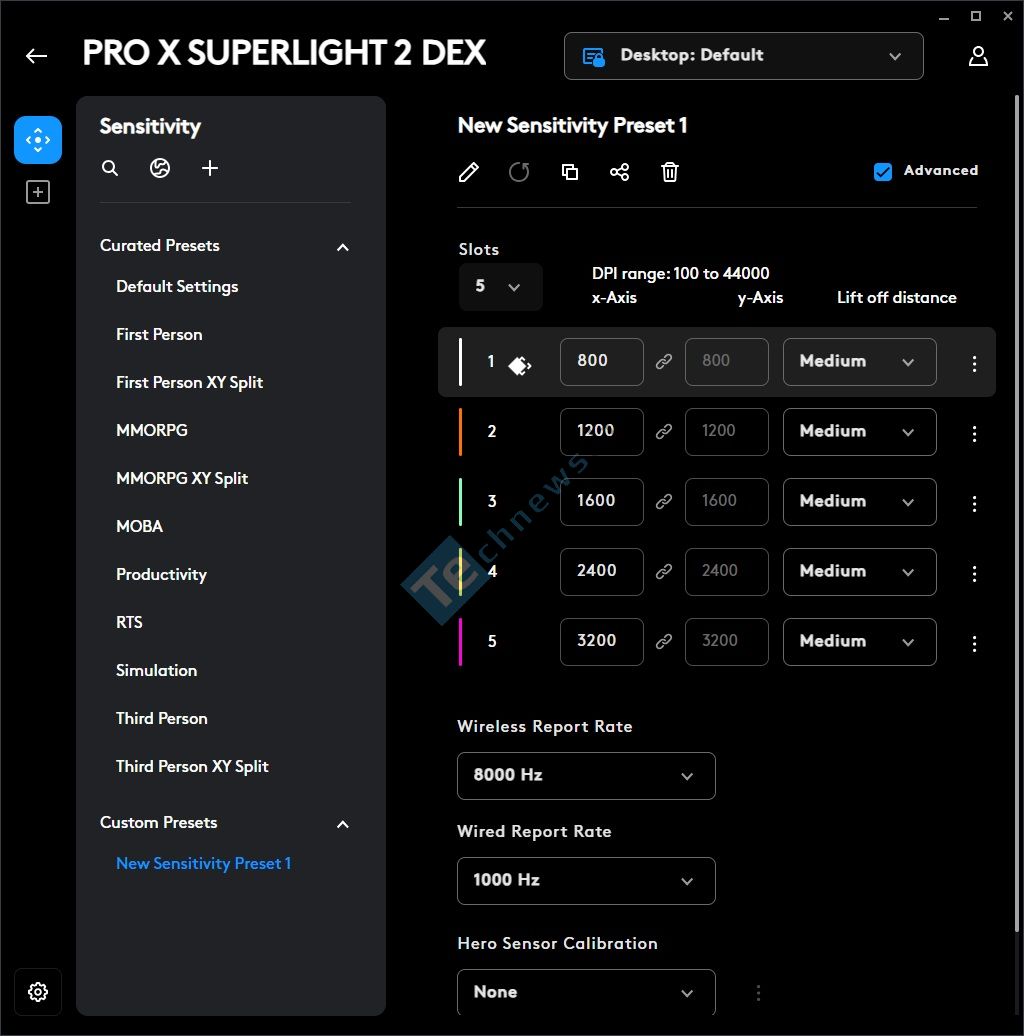The image size is (1024, 1036).
Task: Click the x-Axis DPI field of slot 2
Action: click(x=602, y=431)
